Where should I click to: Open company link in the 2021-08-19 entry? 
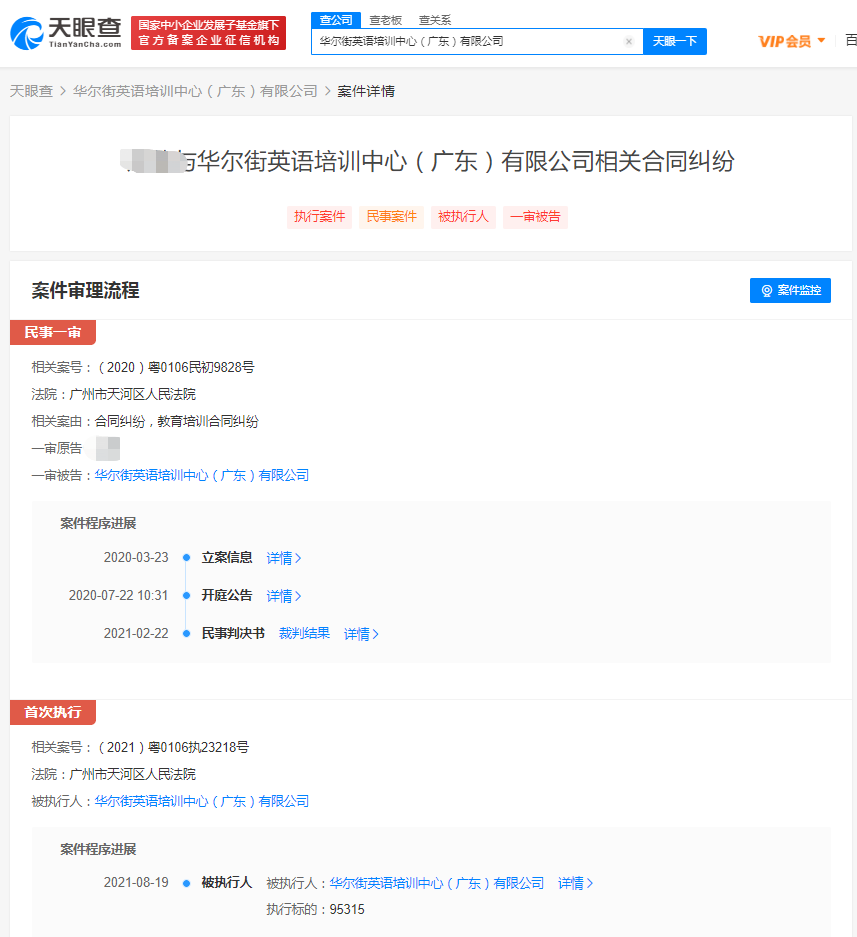437,883
